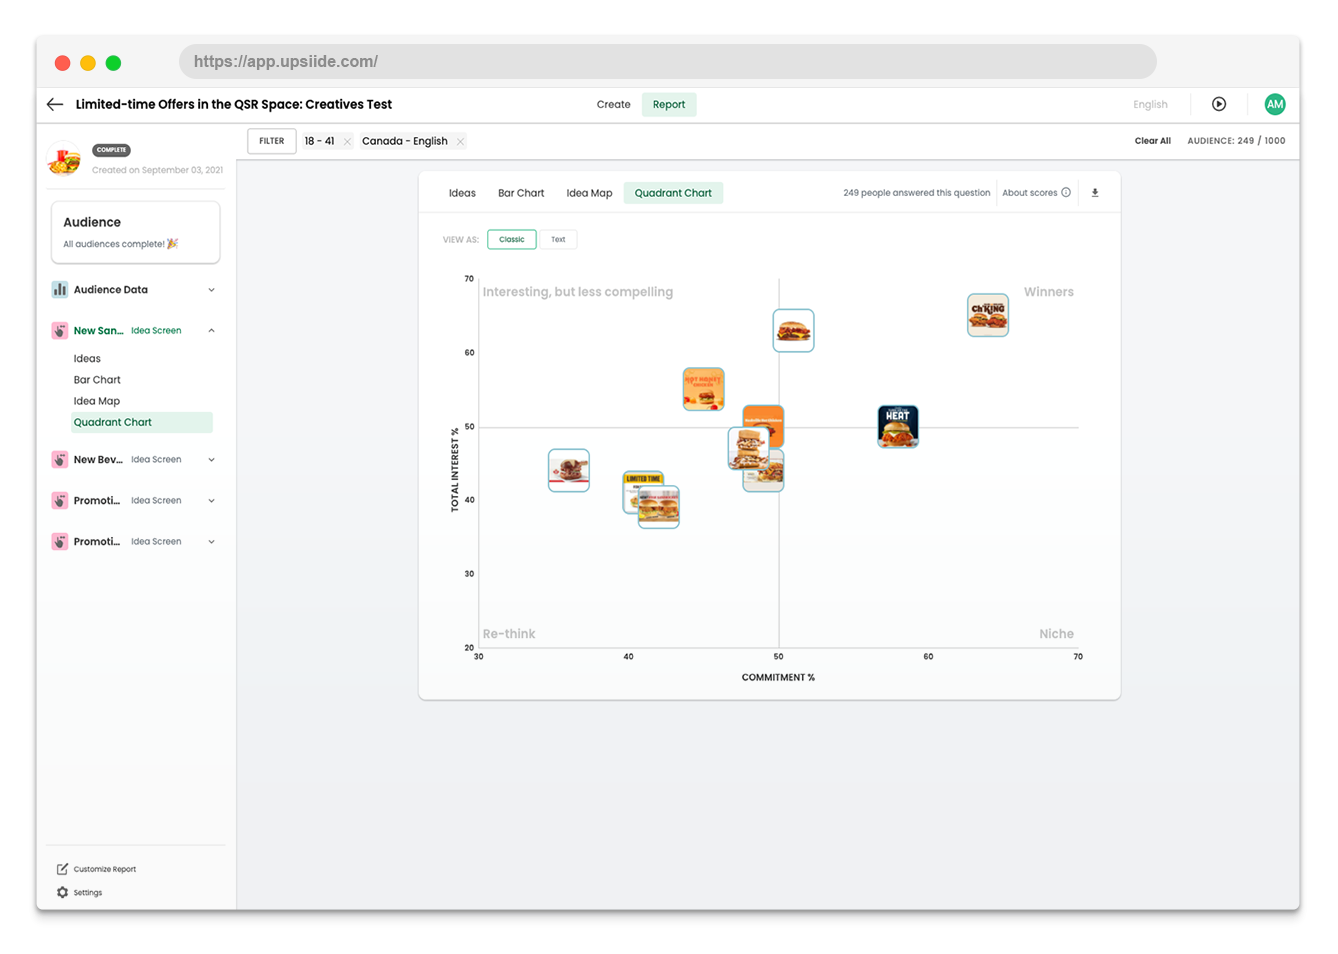The height and width of the screenshot is (954, 1338).
Task: Open the Quadrant Chart tab in chart panel
Action: 673,193
